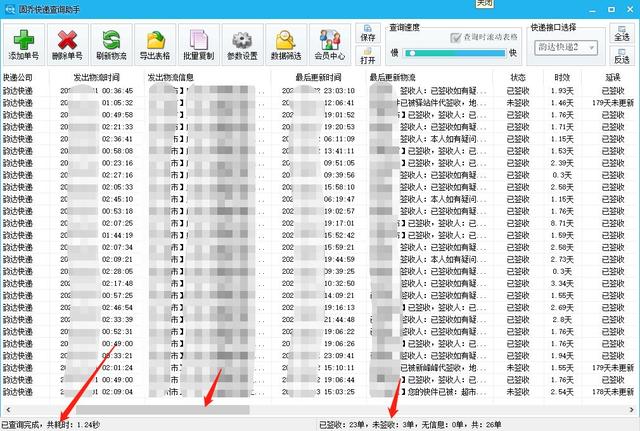
Task: Click the 1.94天 cell
Action: (562, 356)
